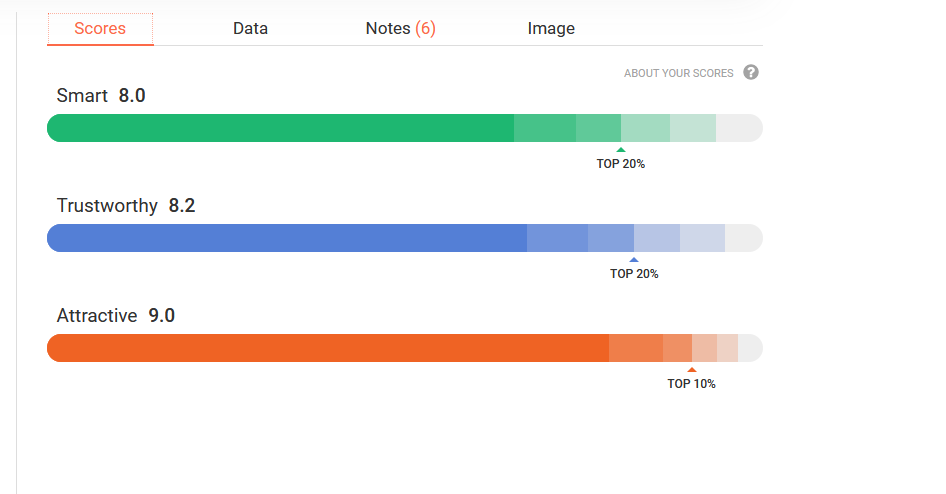Click the TOP 10% text under Attractive

click(x=691, y=384)
